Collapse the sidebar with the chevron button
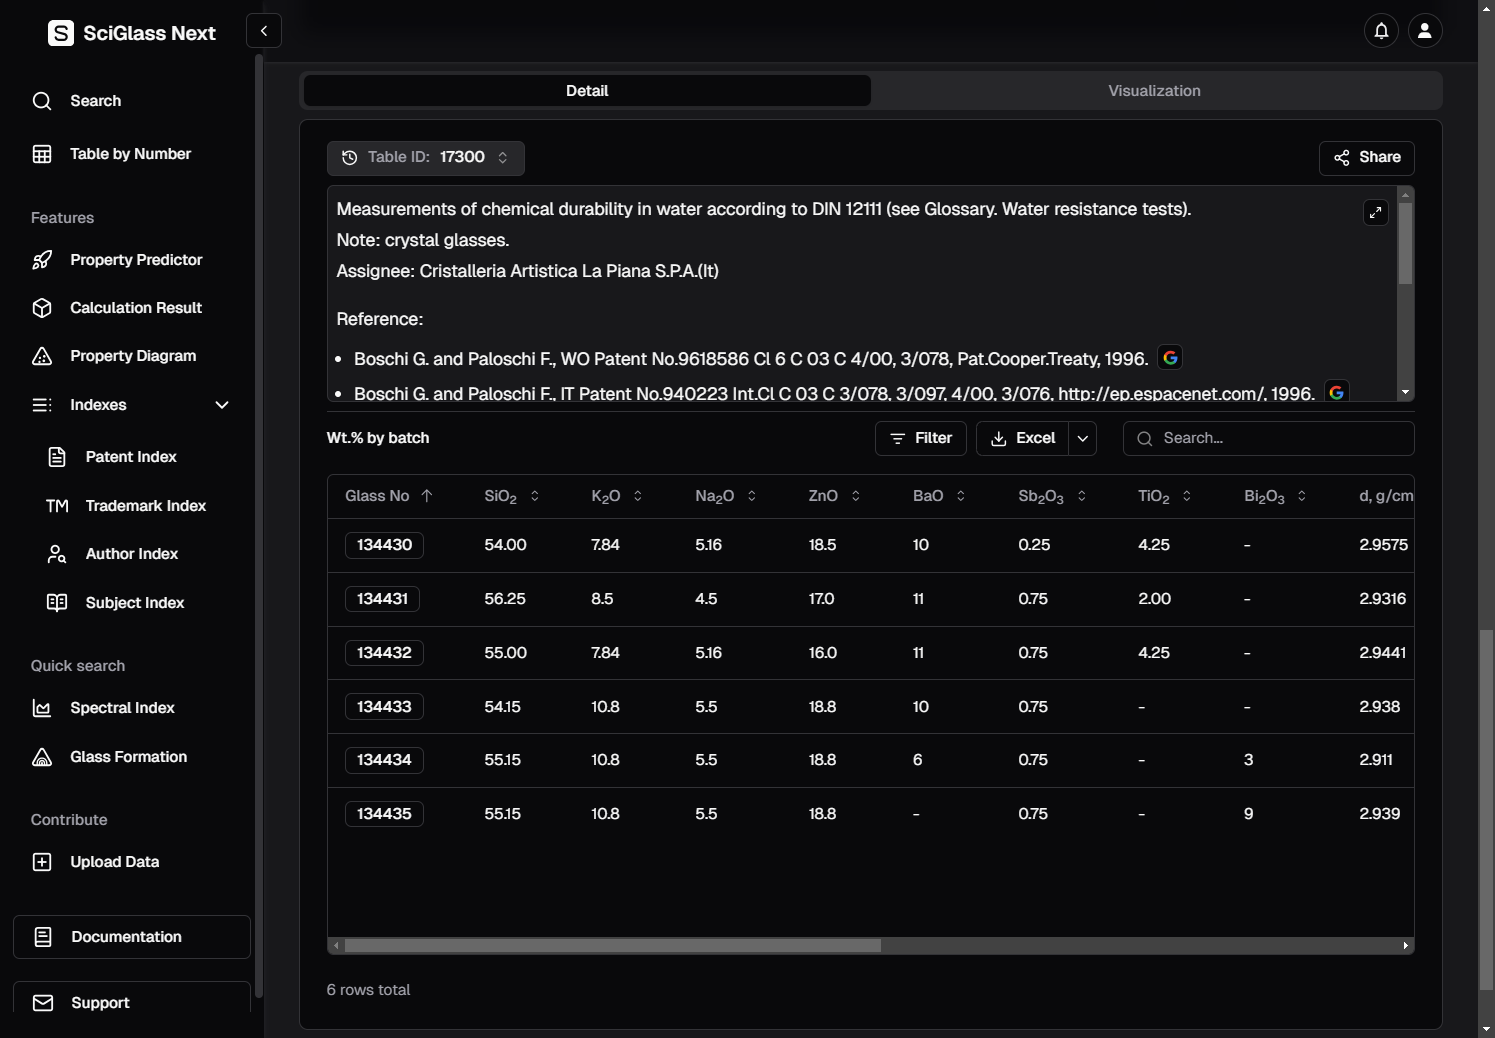Image resolution: width=1495 pixels, height=1038 pixels. [x=264, y=31]
